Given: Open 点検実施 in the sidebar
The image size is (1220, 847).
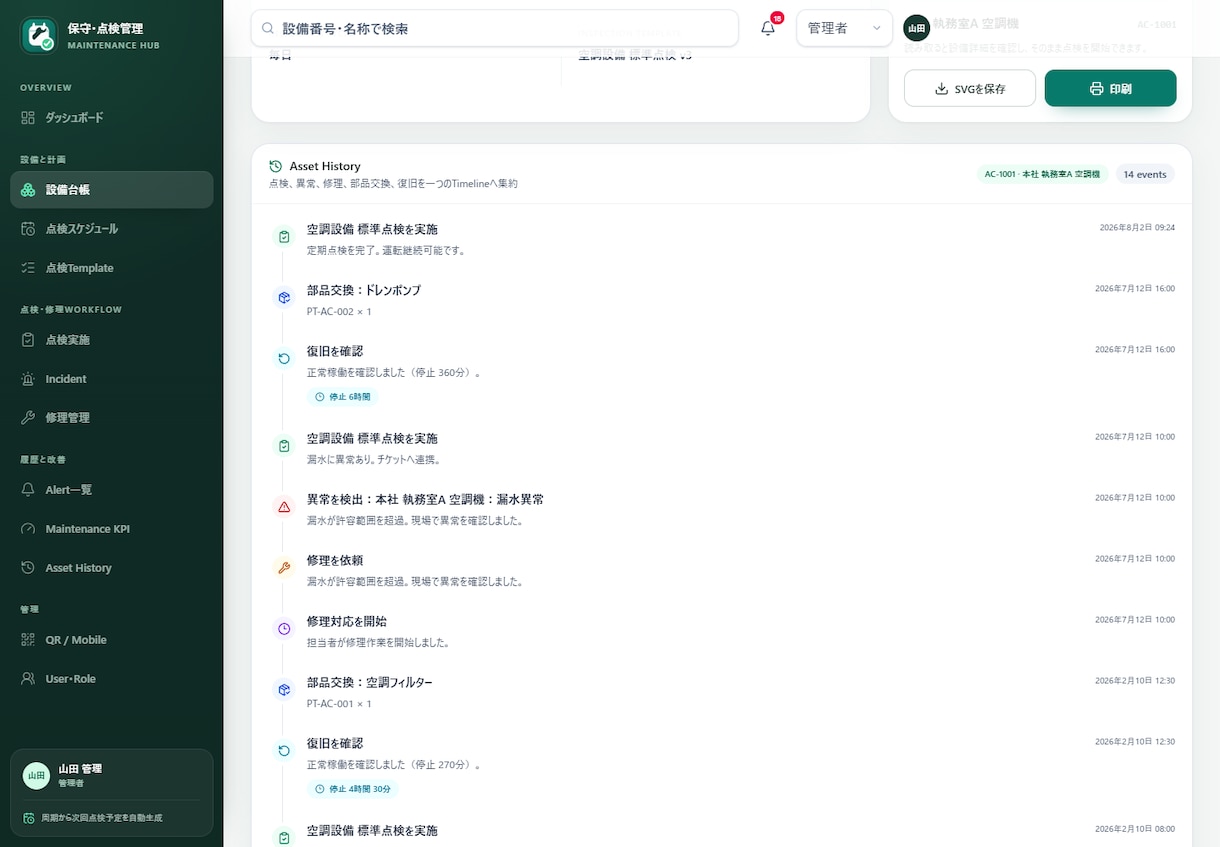Looking at the screenshot, I should click(111, 340).
